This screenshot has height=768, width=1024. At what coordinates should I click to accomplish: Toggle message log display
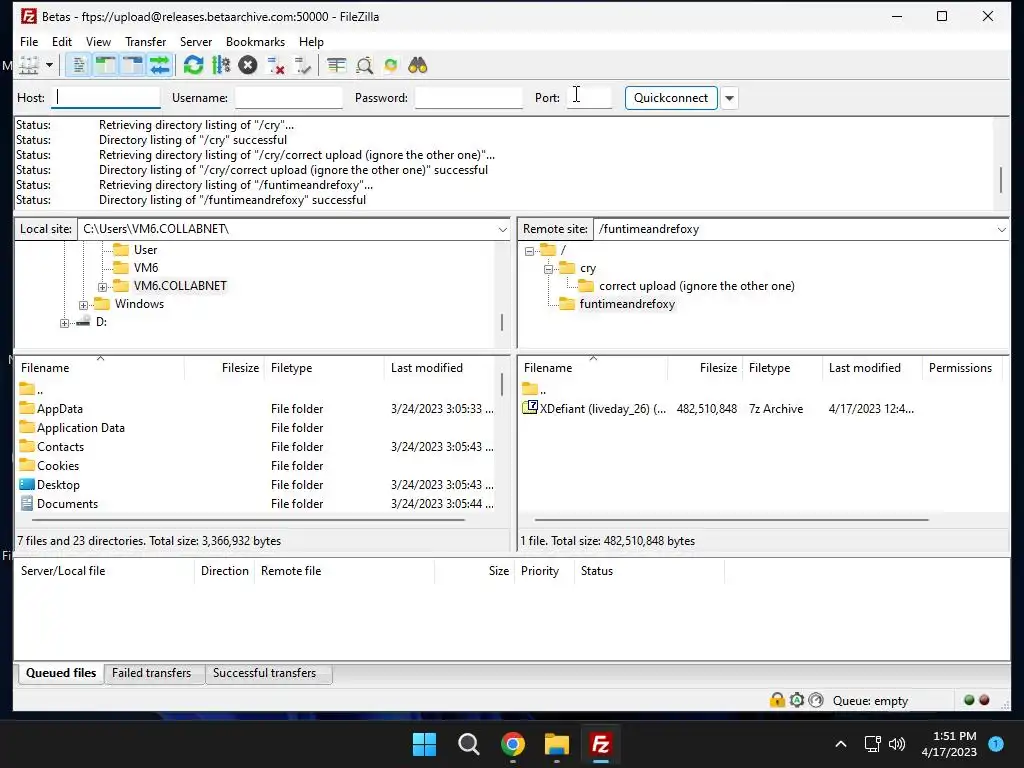click(78, 65)
